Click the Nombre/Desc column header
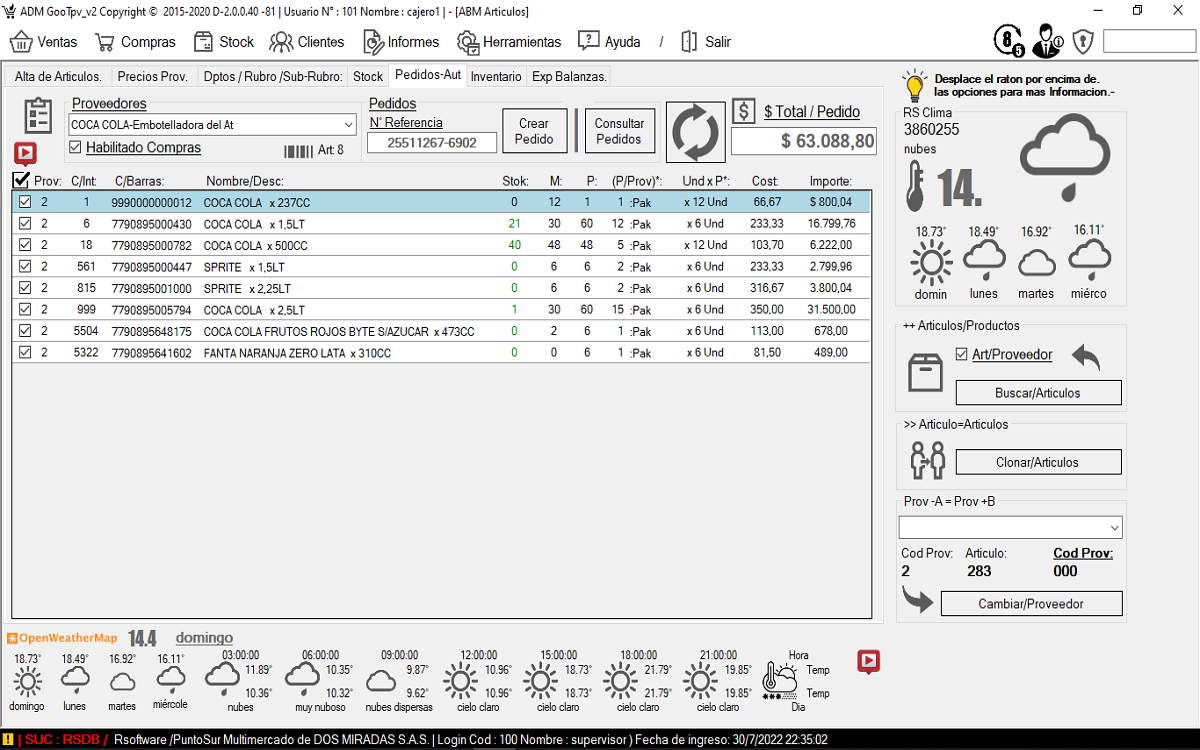The height and width of the screenshot is (750, 1200). click(x=245, y=181)
